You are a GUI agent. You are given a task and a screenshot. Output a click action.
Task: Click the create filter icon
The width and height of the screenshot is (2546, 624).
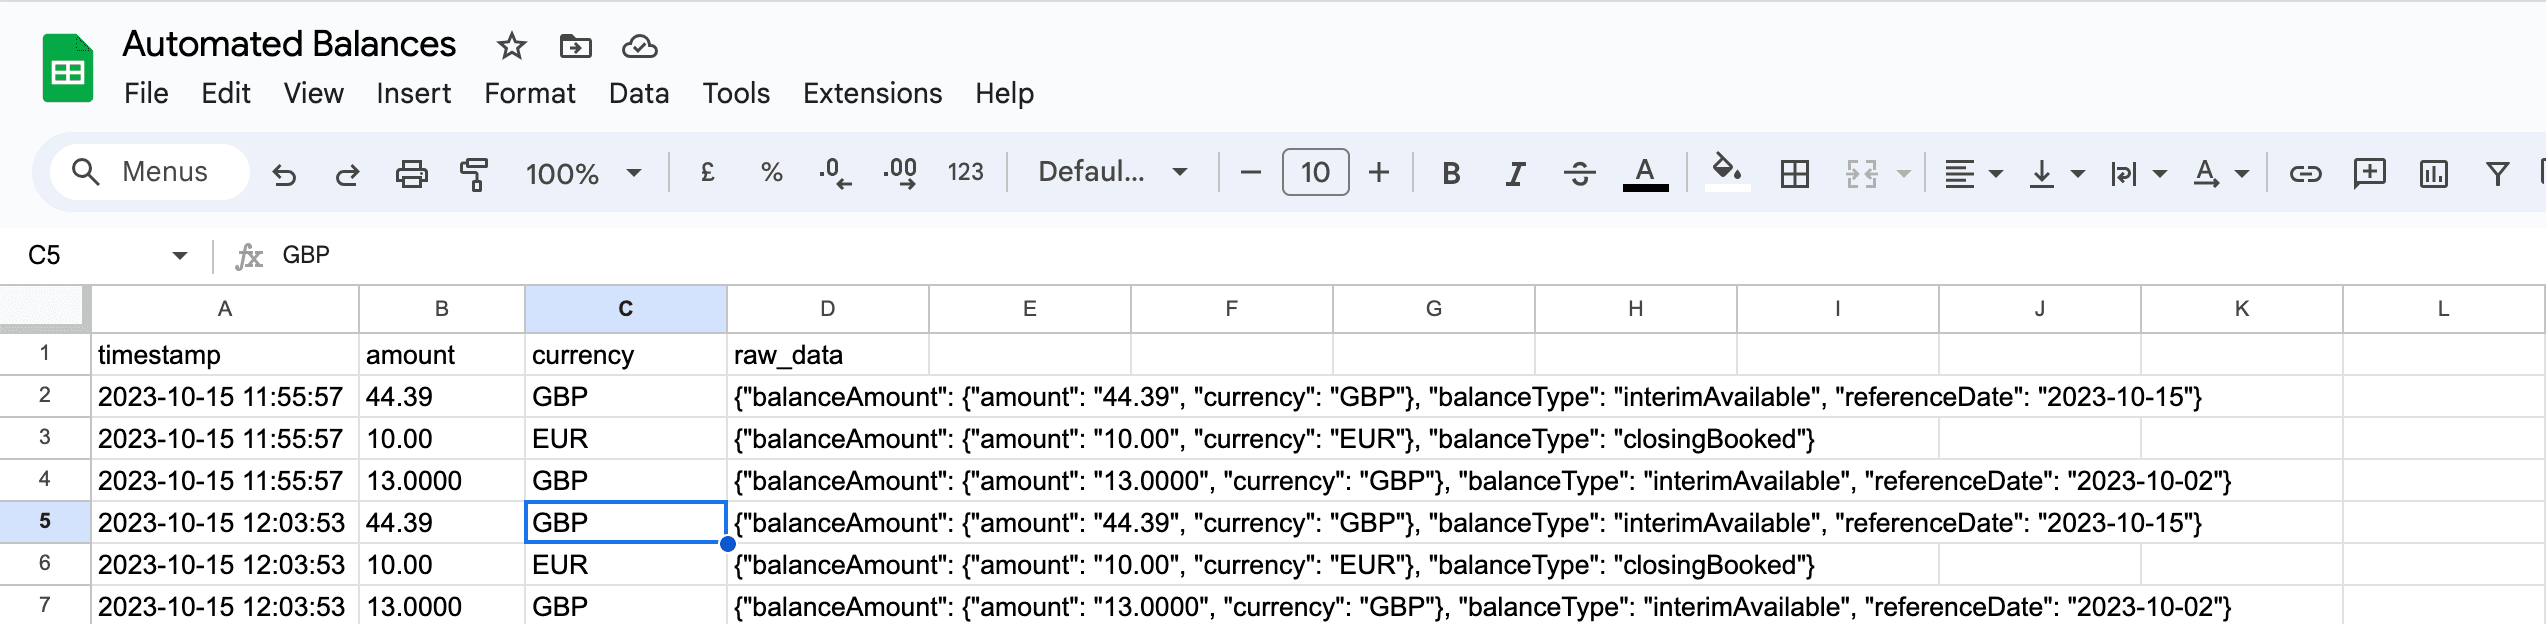pos(2497,174)
